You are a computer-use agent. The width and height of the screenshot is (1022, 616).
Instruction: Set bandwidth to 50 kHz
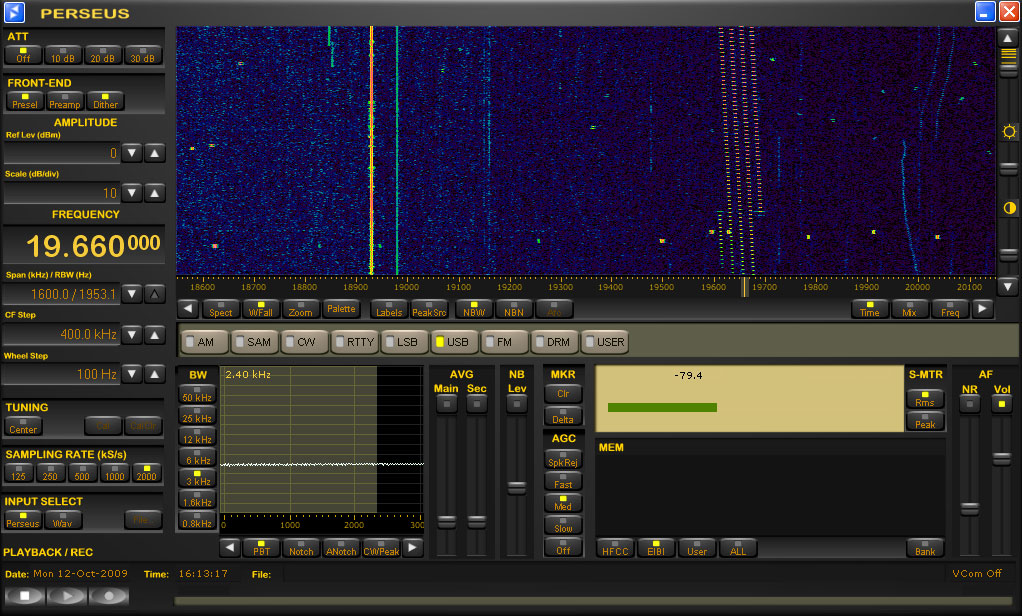tap(197, 394)
